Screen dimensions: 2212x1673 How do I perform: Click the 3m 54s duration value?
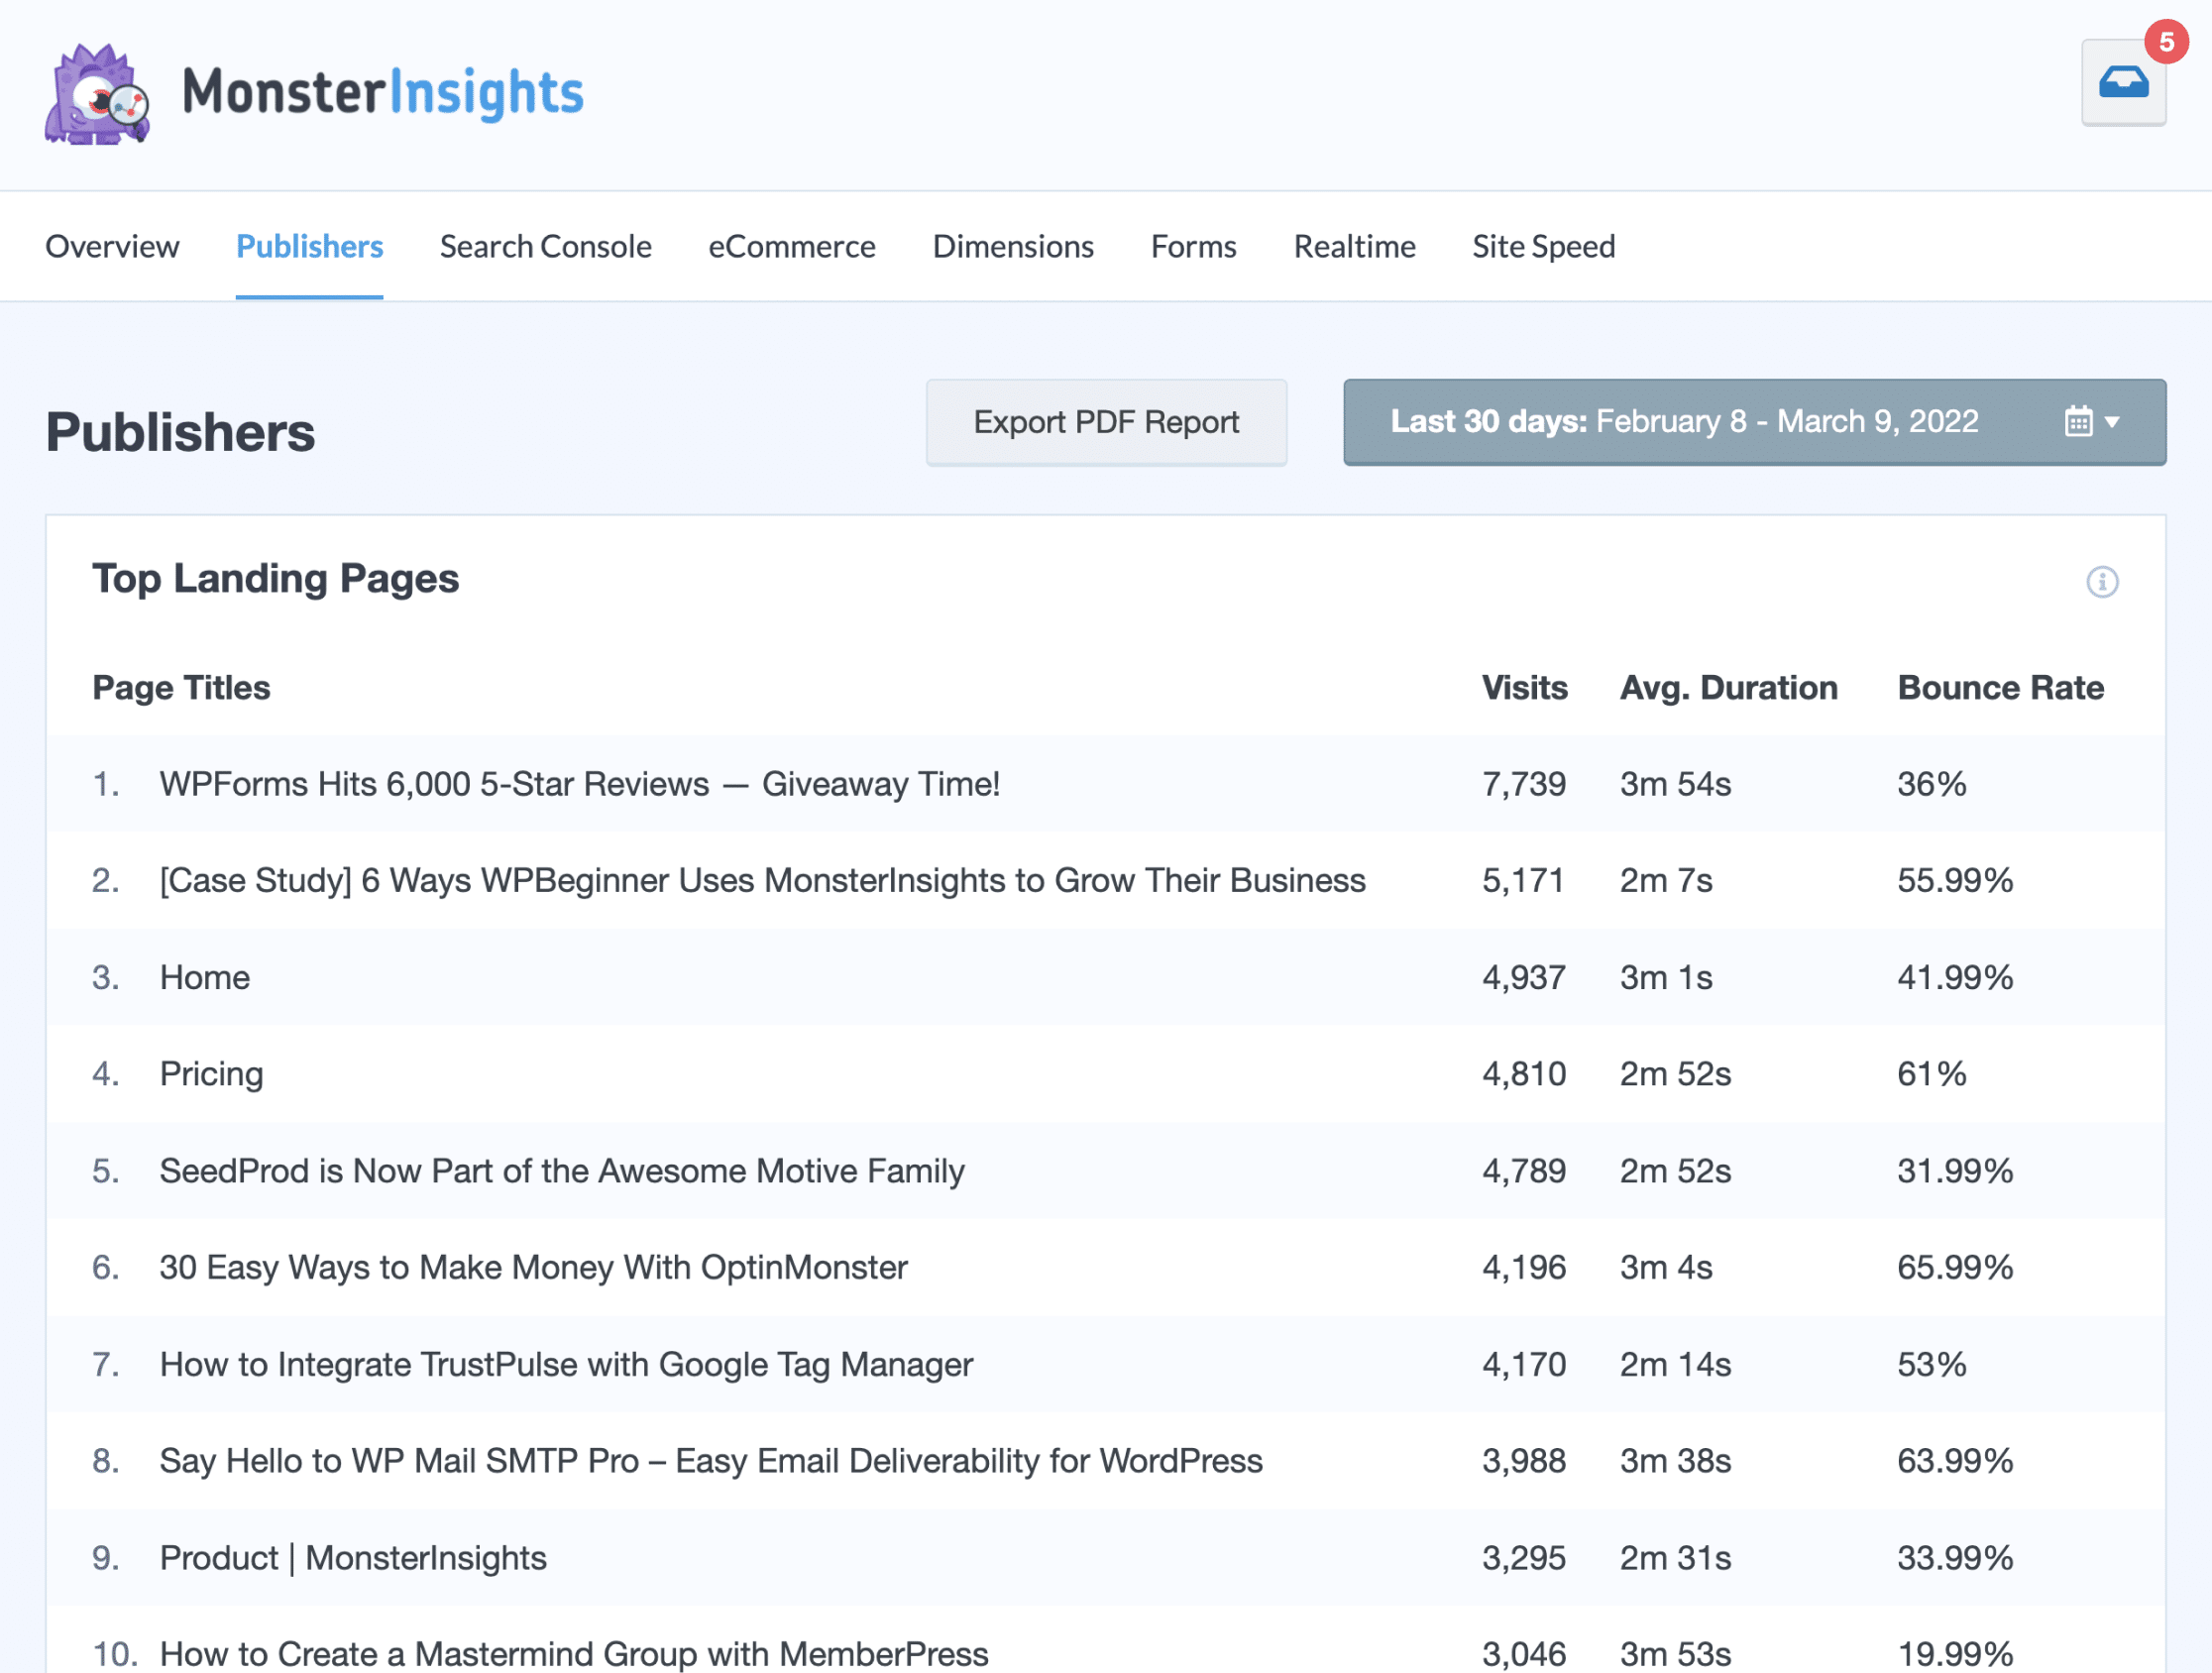pyautogui.click(x=1675, y=784)
